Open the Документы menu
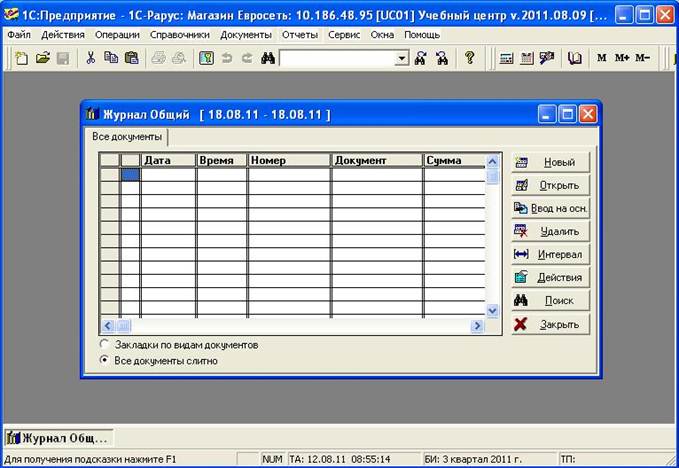This screenshot has width=679, height=468. [246, 35]
